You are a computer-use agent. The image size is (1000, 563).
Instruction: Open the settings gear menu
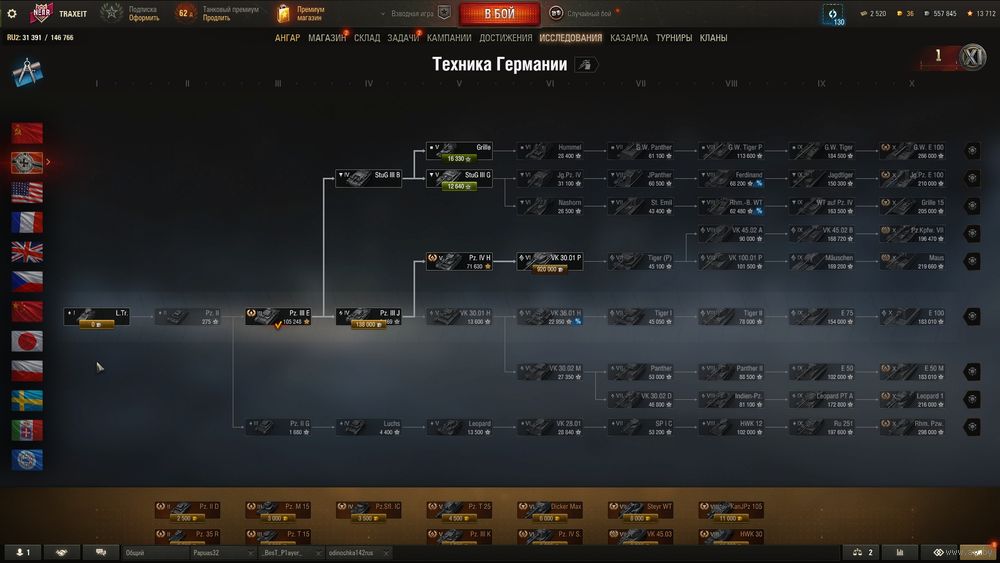[x=12, y=13]
